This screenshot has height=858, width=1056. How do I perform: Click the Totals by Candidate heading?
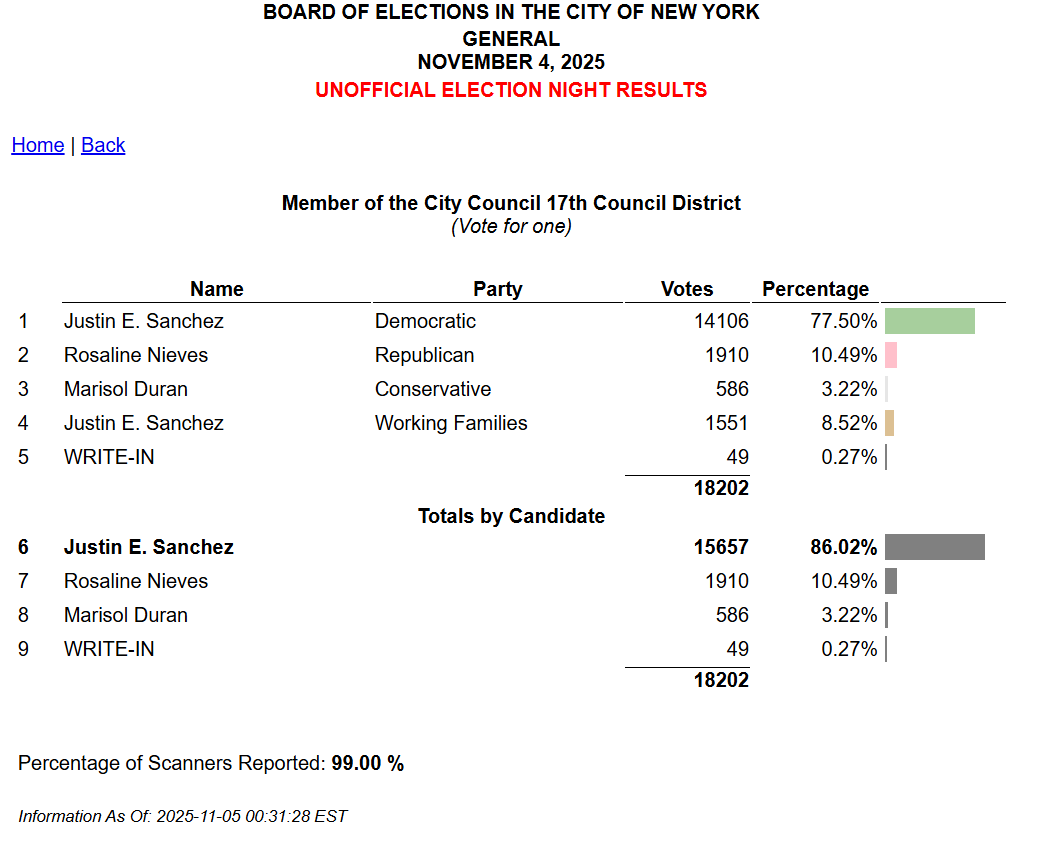tap(511, 516)
